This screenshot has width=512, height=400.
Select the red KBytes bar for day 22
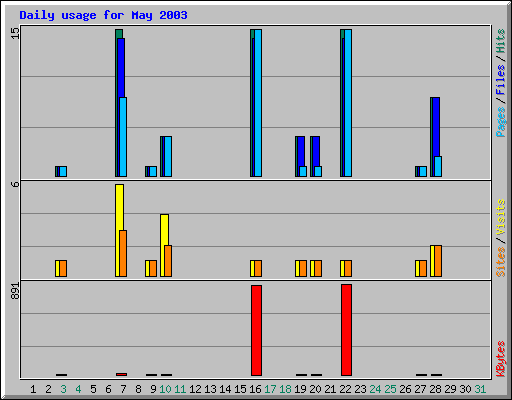(346, 330)
